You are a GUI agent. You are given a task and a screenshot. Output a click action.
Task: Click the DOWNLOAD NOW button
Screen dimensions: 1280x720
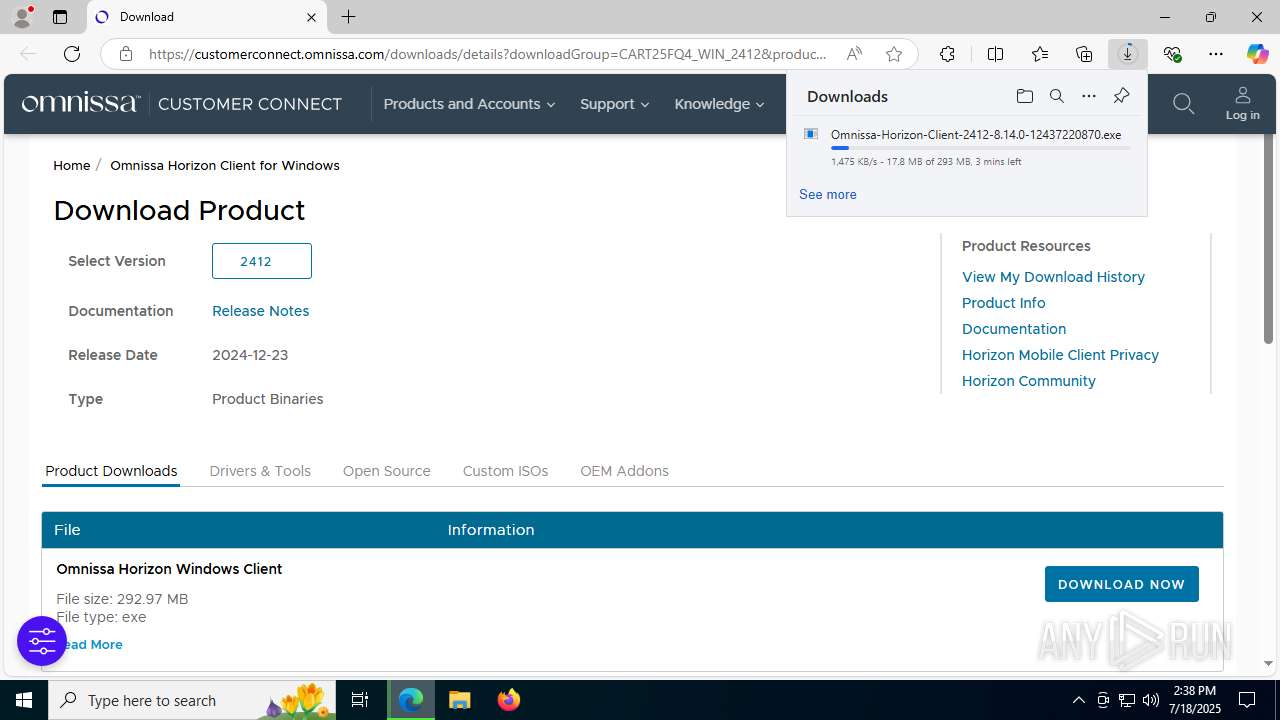point(1121,584)
